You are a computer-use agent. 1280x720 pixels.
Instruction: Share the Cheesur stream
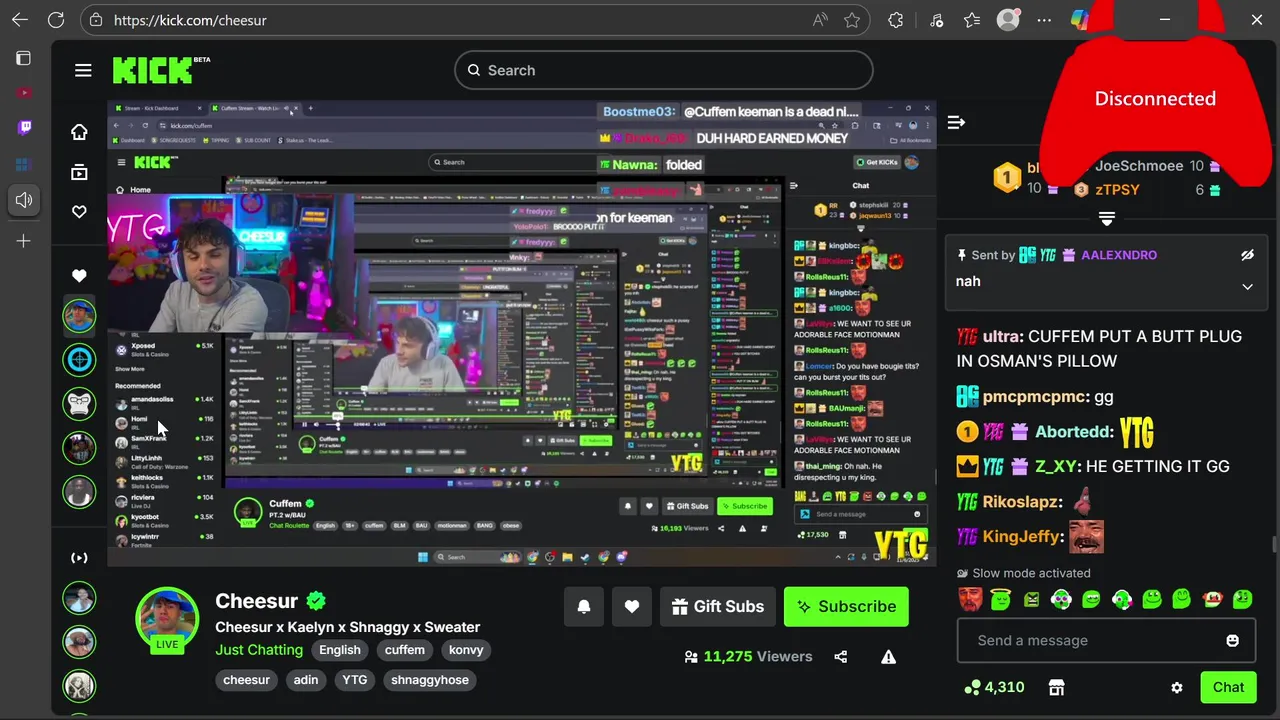(840, 657)
